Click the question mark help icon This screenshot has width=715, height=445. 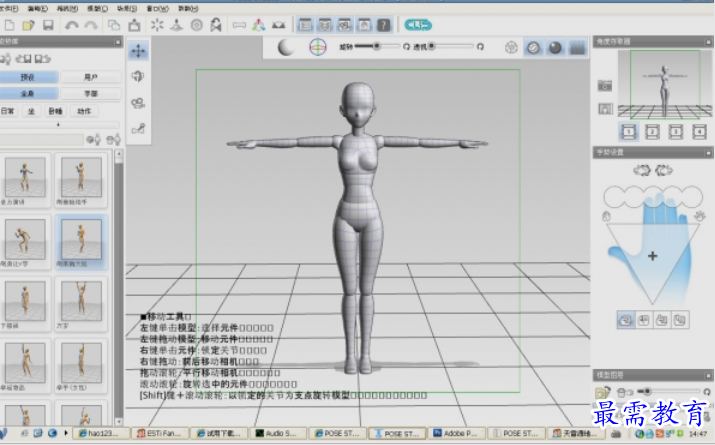pos(384,25)
